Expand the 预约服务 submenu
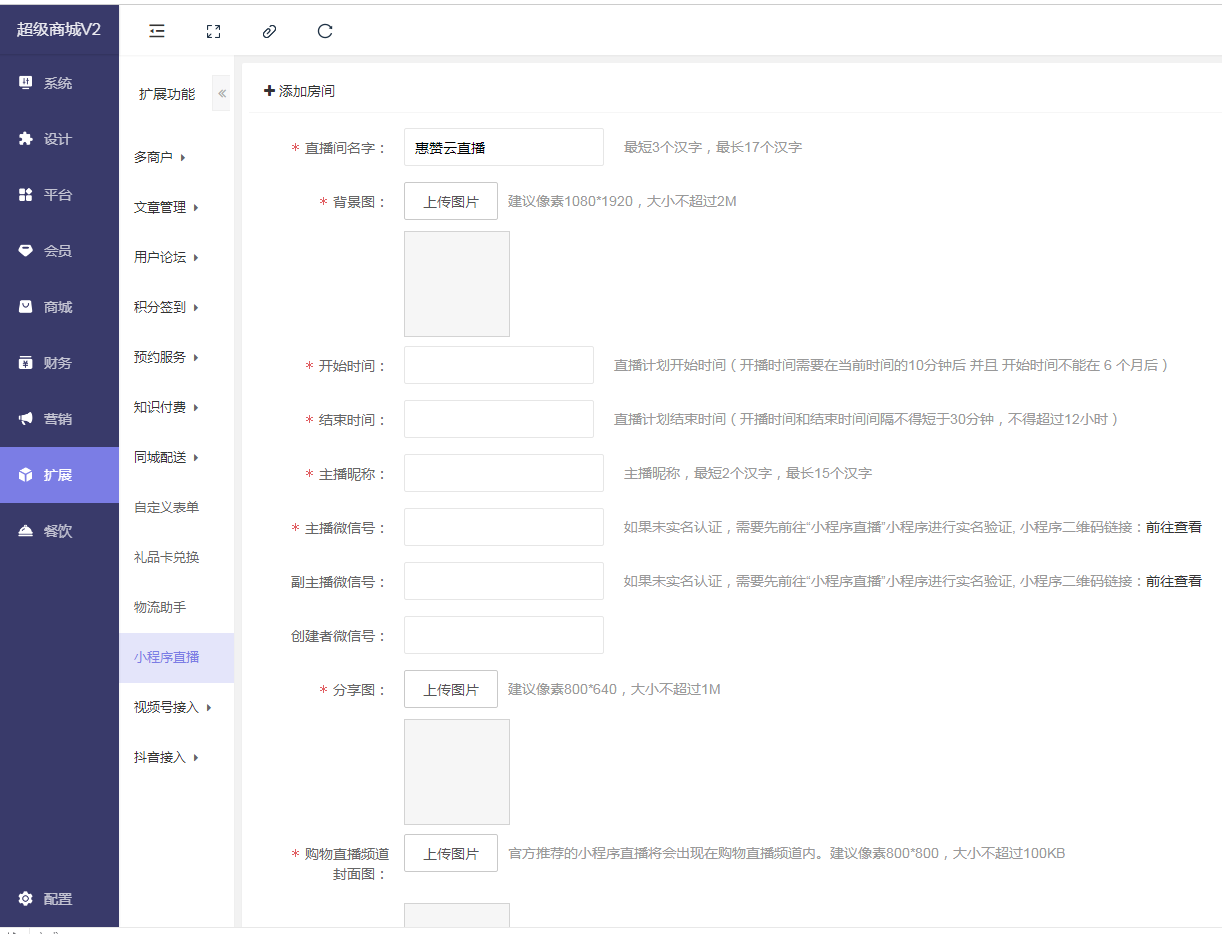This screenshot has width=1222, height=934. pyautogui.click(x=166, y=357)
